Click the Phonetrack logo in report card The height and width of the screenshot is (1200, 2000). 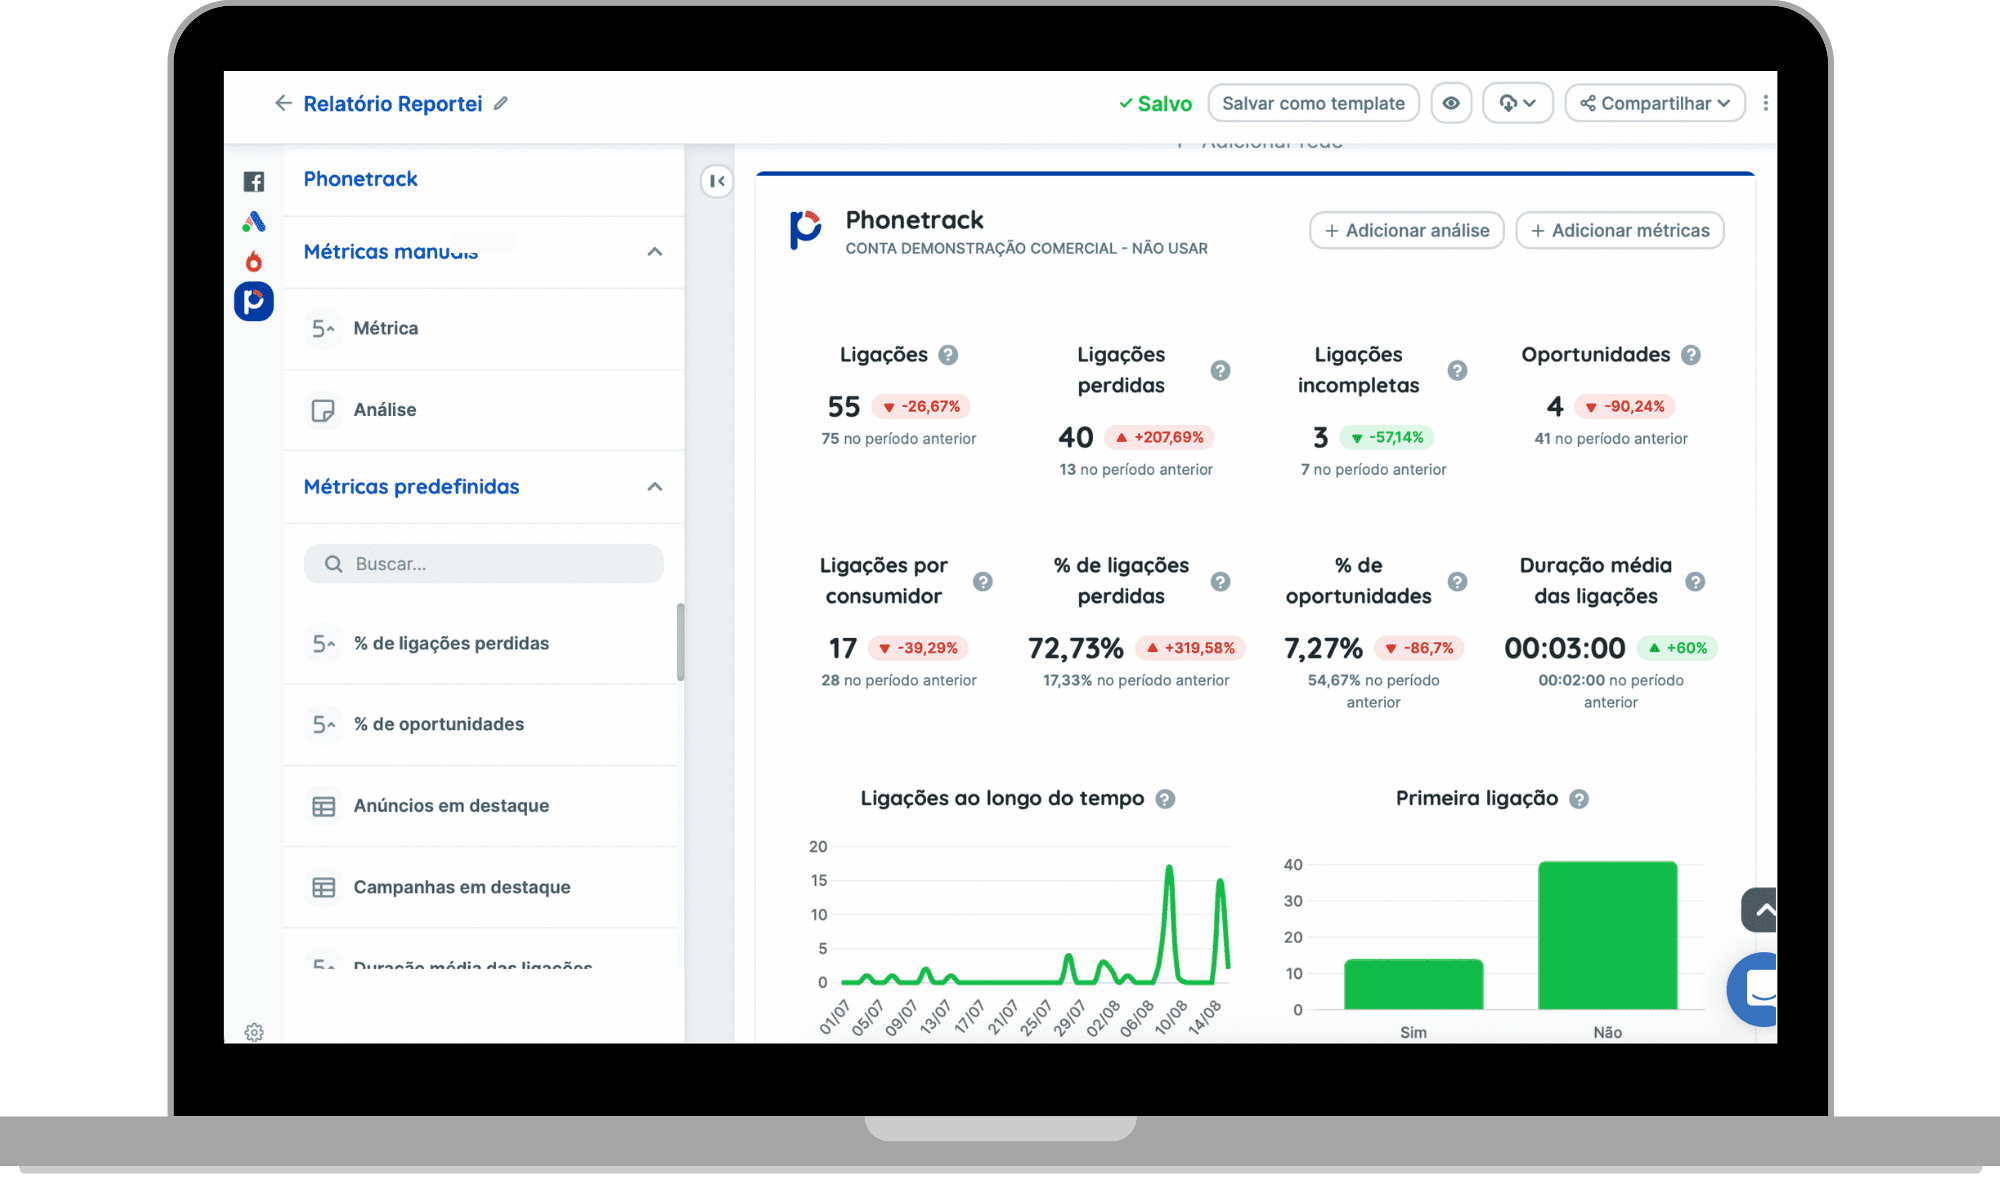[x=805, y=230]
